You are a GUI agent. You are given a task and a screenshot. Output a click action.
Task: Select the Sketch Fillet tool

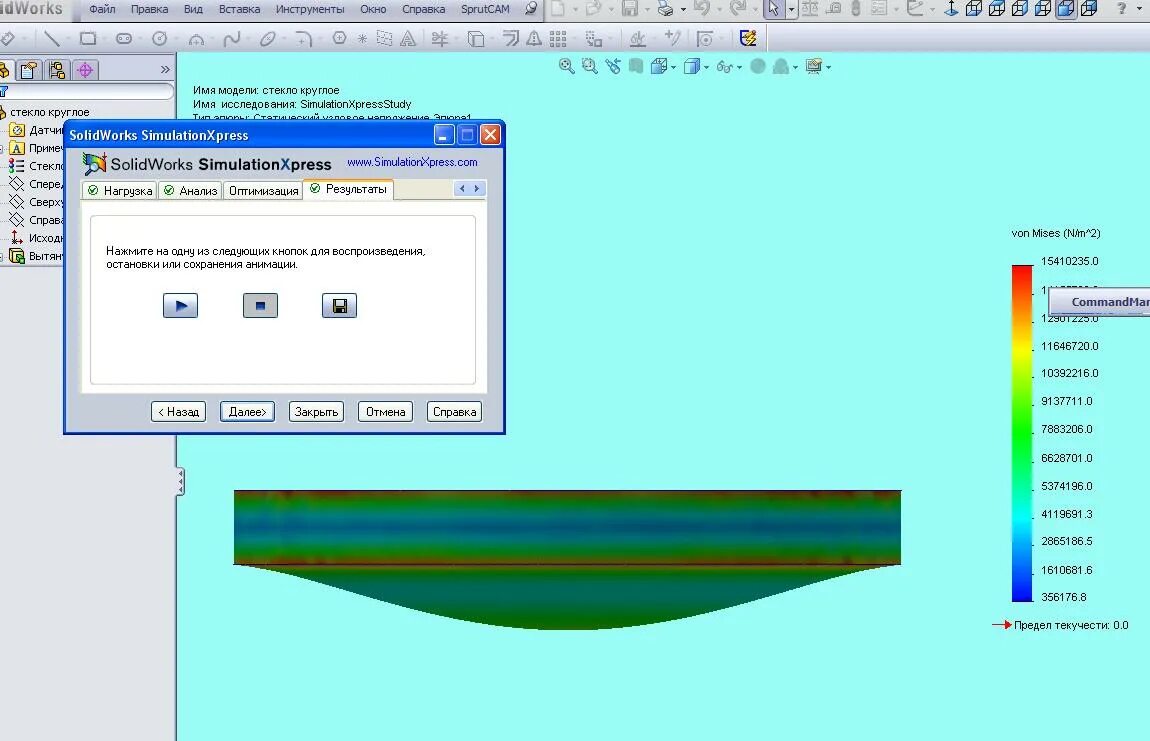304,38
